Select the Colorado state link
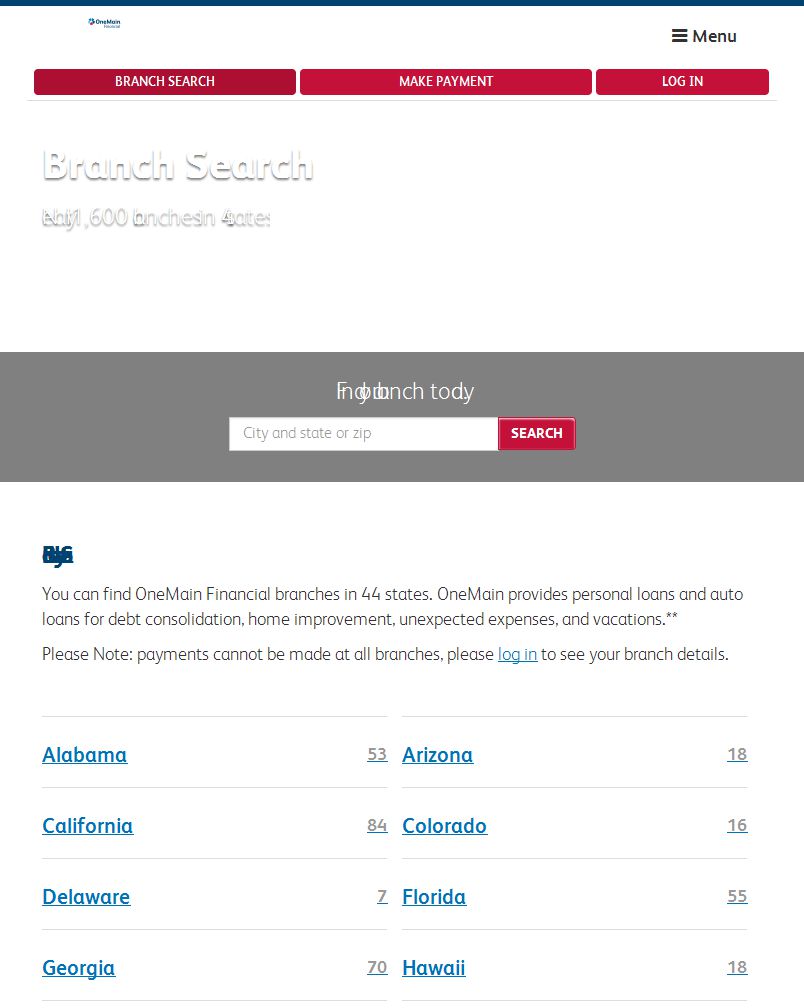 click(444, 825)
